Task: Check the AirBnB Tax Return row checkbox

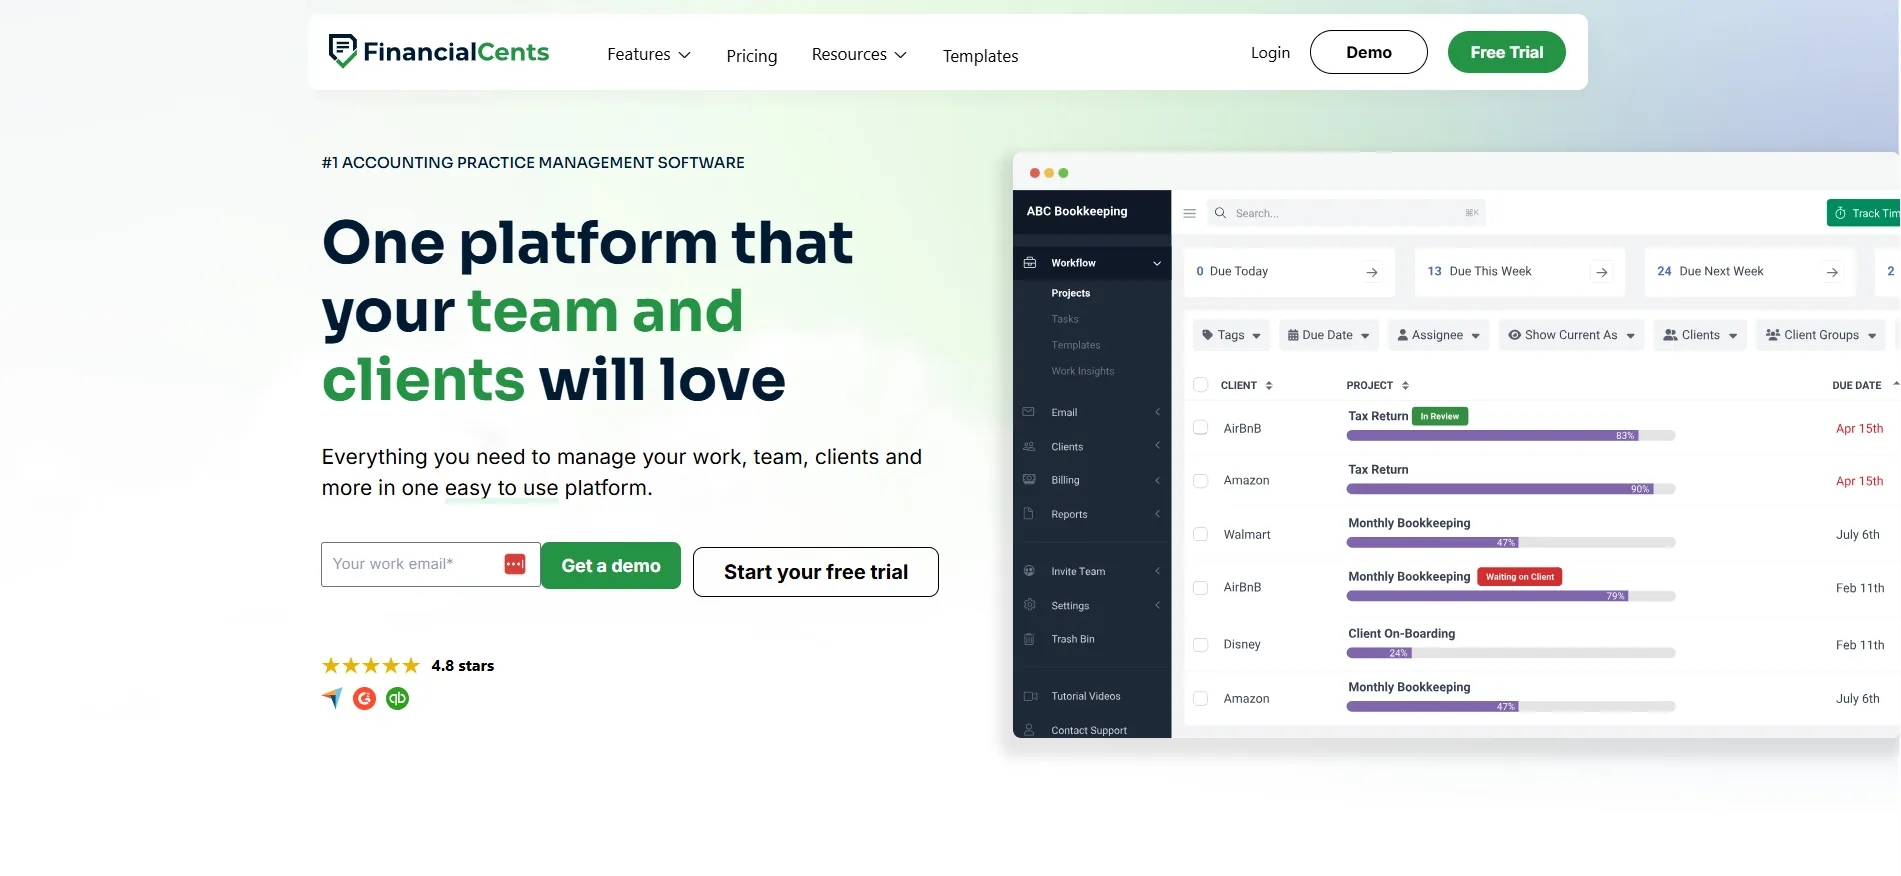Action: 1201,428
